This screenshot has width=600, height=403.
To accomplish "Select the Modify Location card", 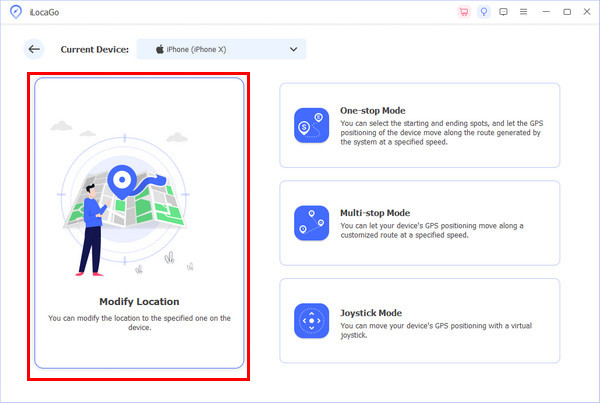I will (139, 224).
